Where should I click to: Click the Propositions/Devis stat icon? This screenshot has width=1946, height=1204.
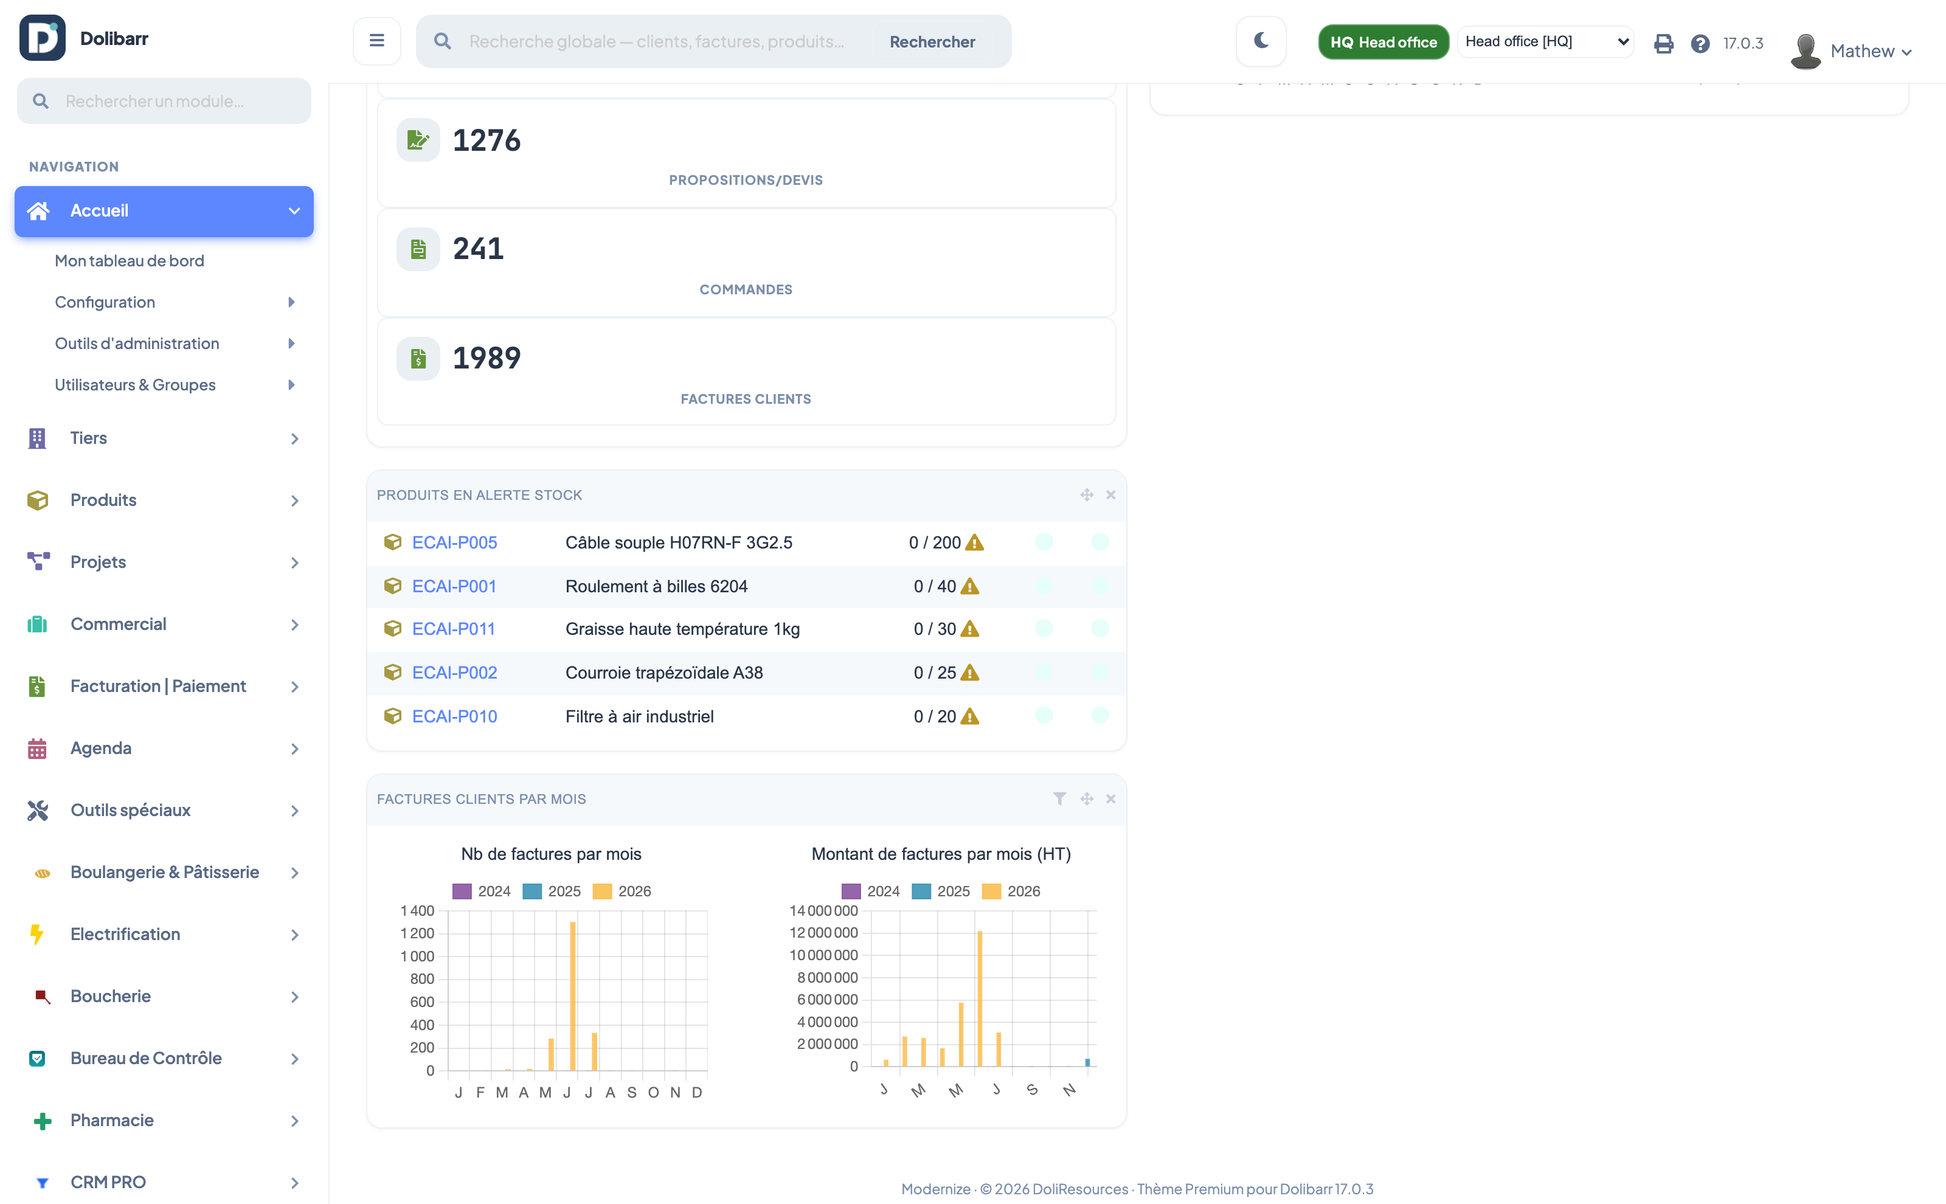pos(418,140)
